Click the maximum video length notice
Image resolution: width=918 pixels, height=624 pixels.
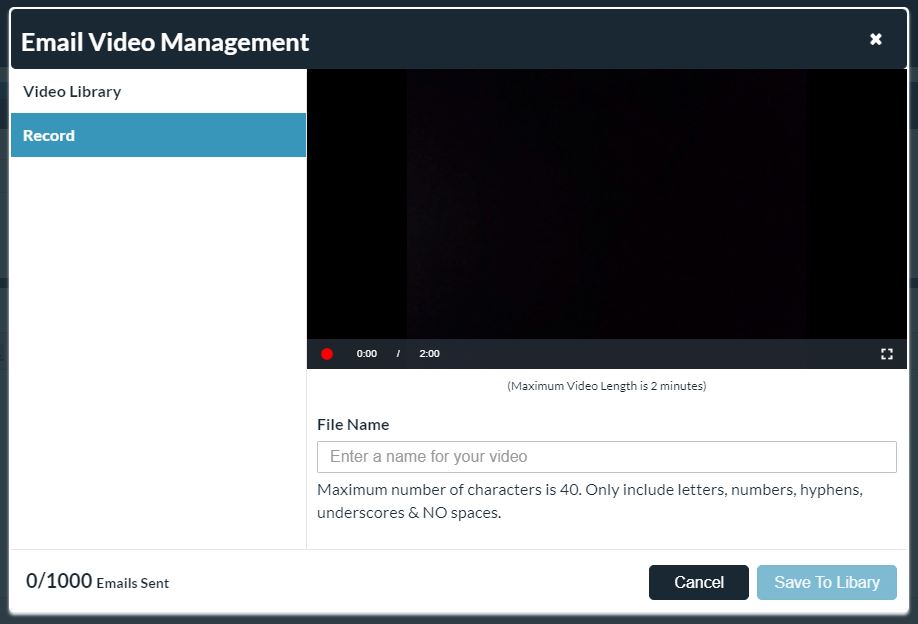click(606, 385)
